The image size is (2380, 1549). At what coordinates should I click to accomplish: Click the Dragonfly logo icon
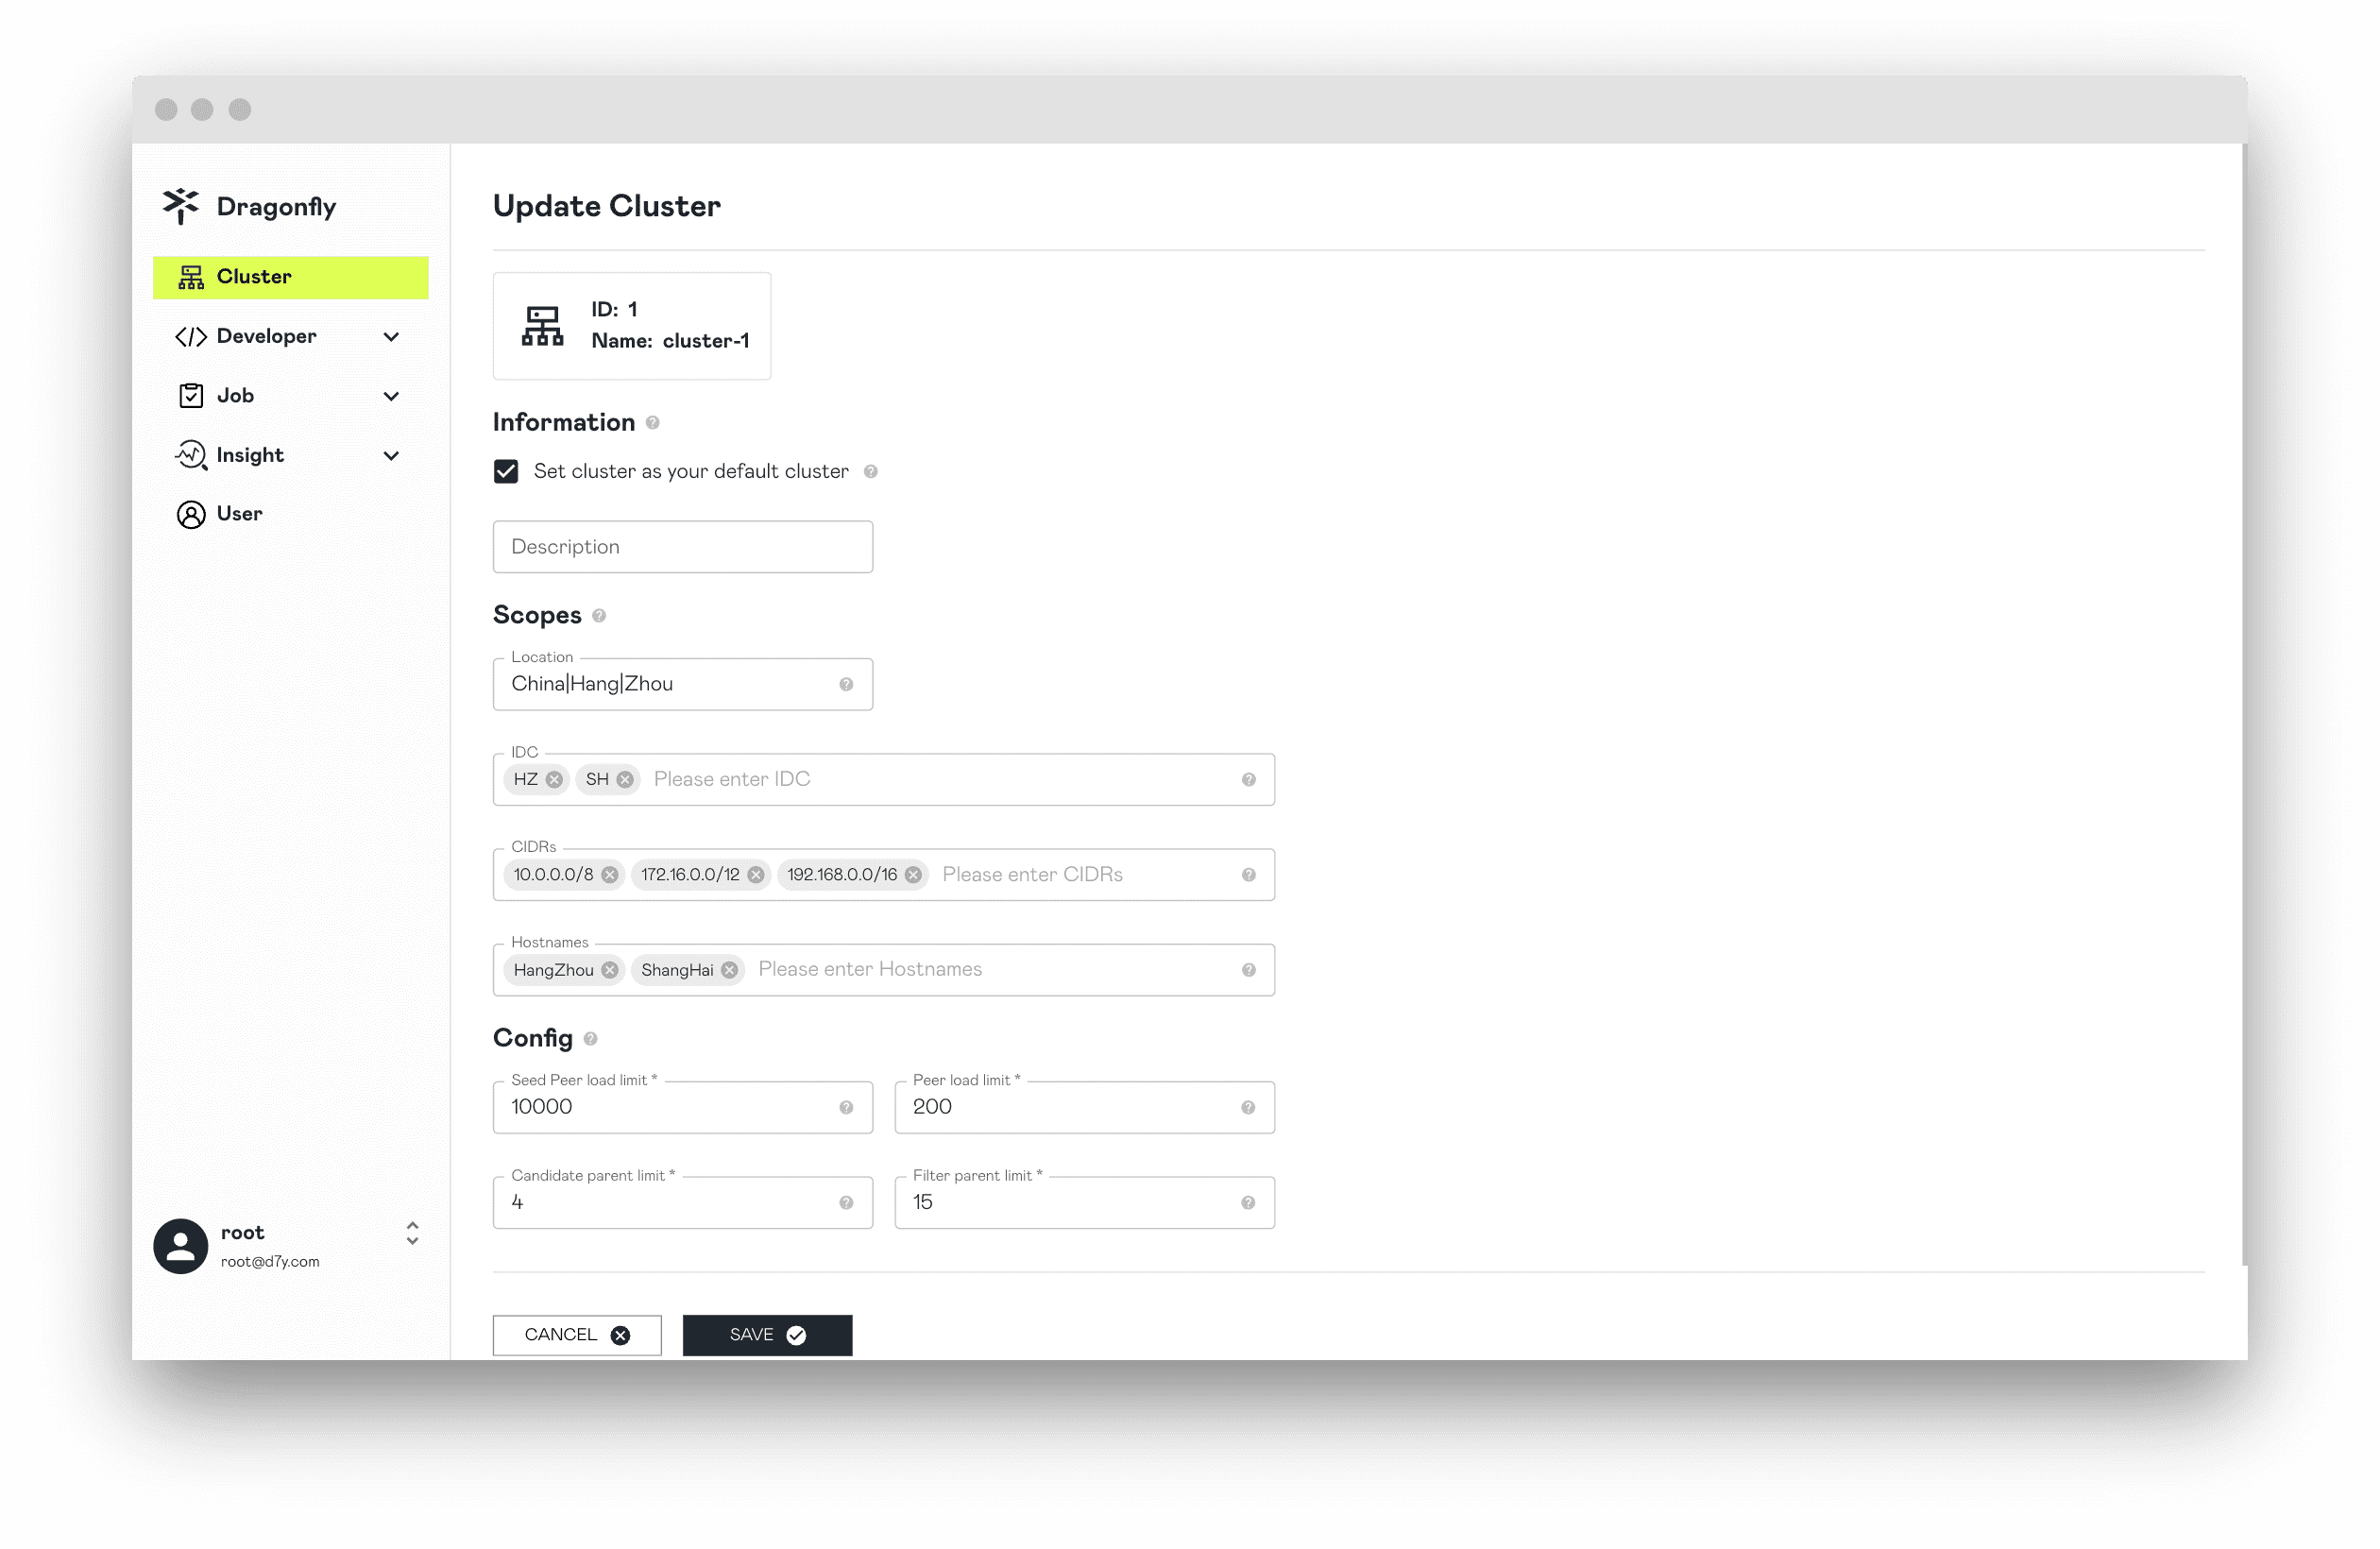pyautogui.click(x=180, y=205)
